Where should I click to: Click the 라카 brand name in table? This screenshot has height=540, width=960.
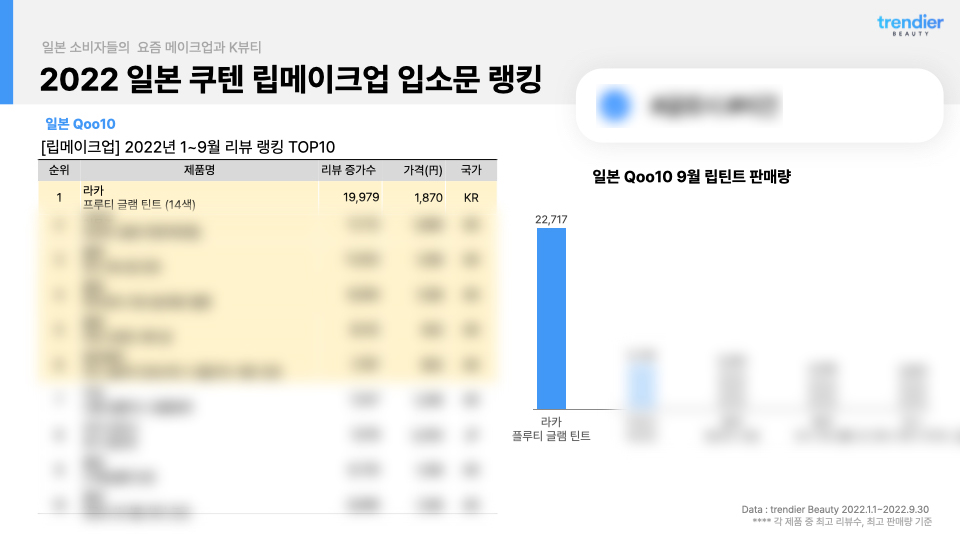[x=94, y=190]
